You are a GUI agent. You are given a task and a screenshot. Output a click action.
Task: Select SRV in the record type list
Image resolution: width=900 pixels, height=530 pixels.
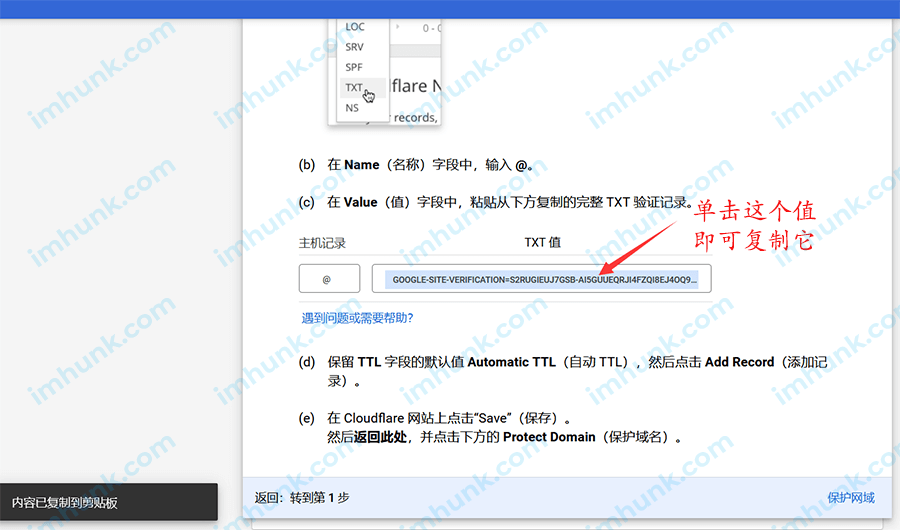click(354, 47)
